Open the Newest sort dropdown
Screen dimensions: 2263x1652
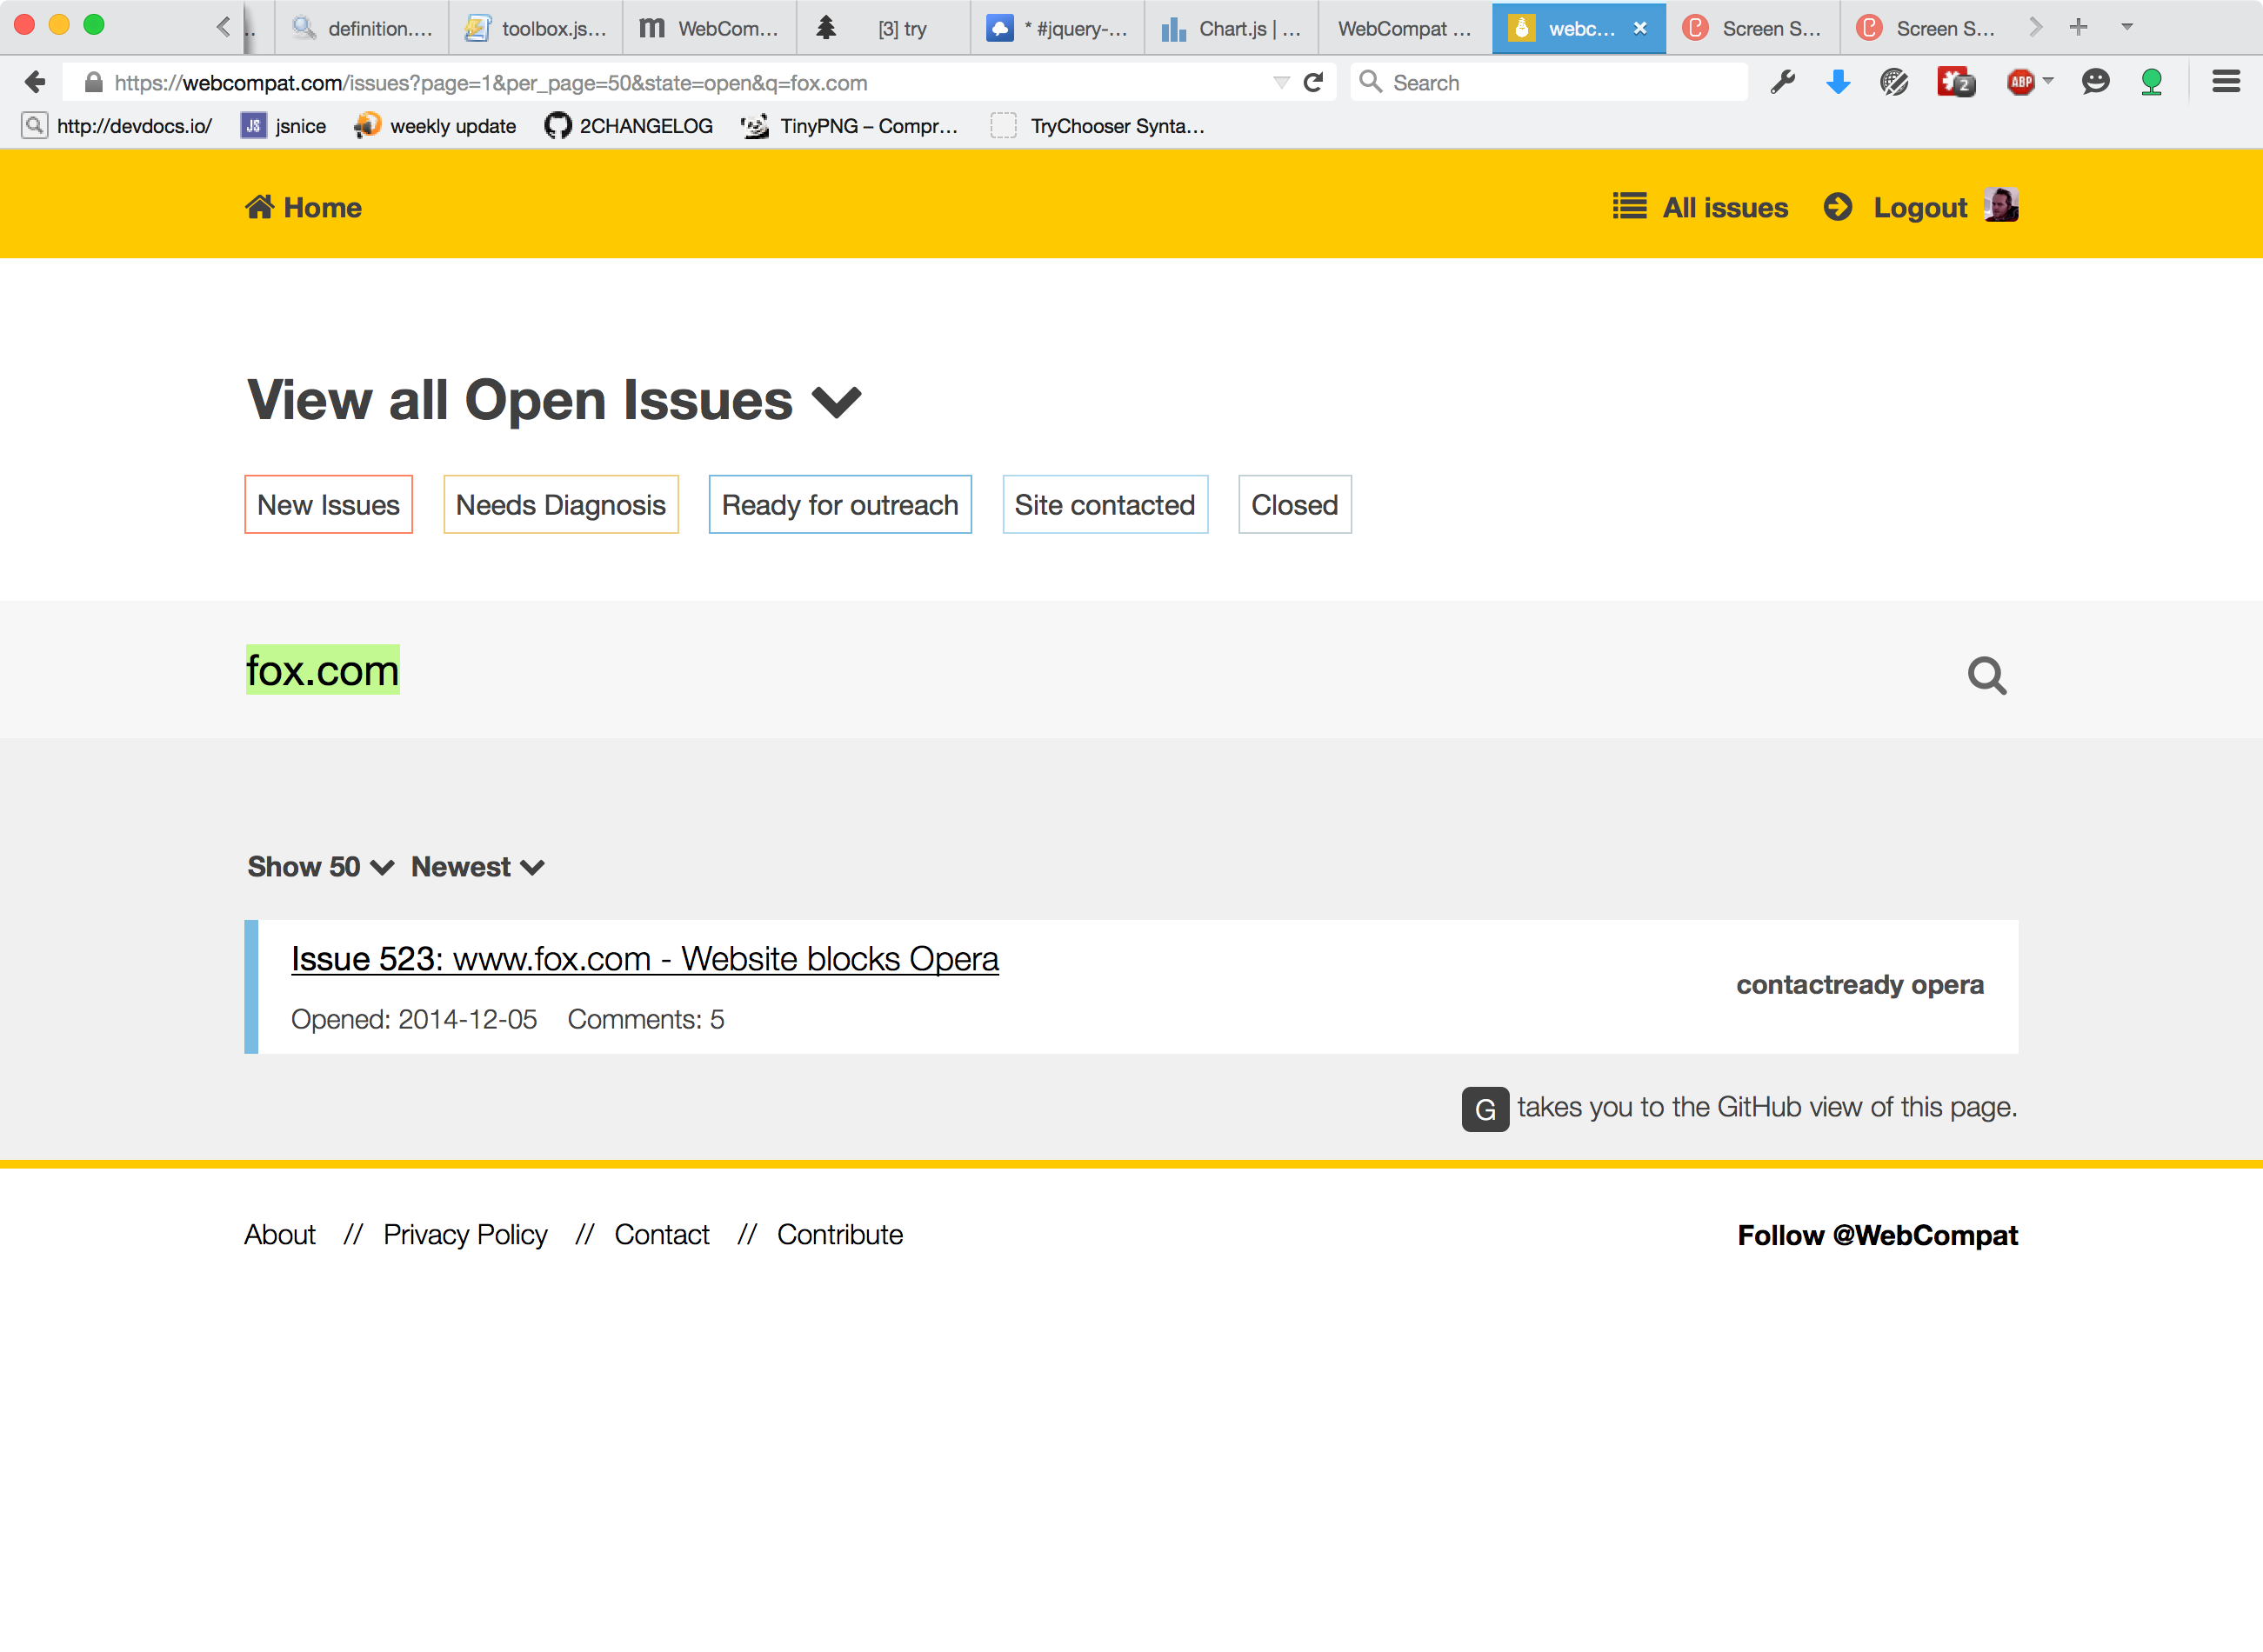(x=477, y=867)
